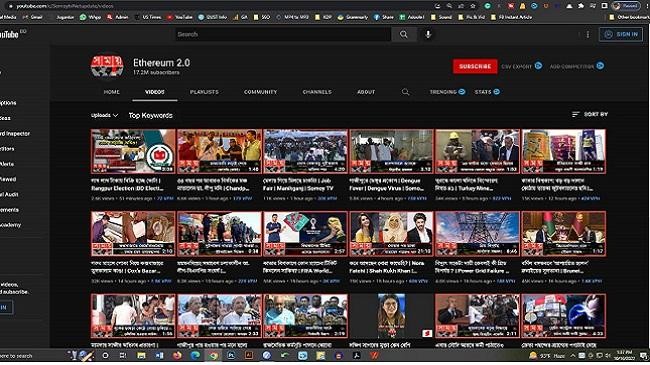
Task: Open the Brunei video thumbnail
Action: 564,234
